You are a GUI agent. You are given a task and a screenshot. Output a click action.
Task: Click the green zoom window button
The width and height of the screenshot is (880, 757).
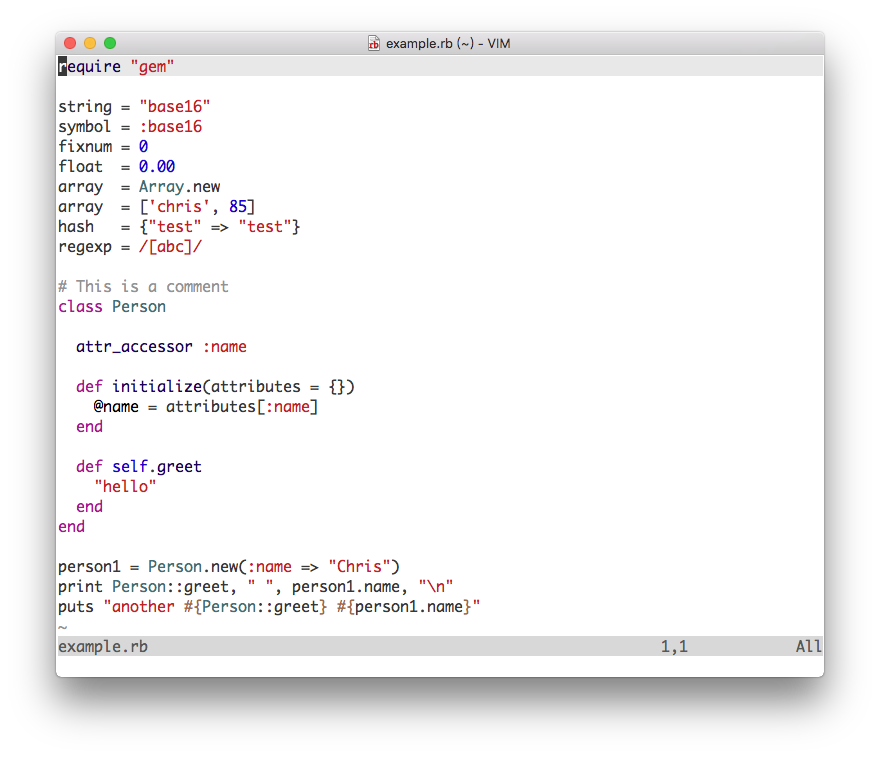[110, 43]
